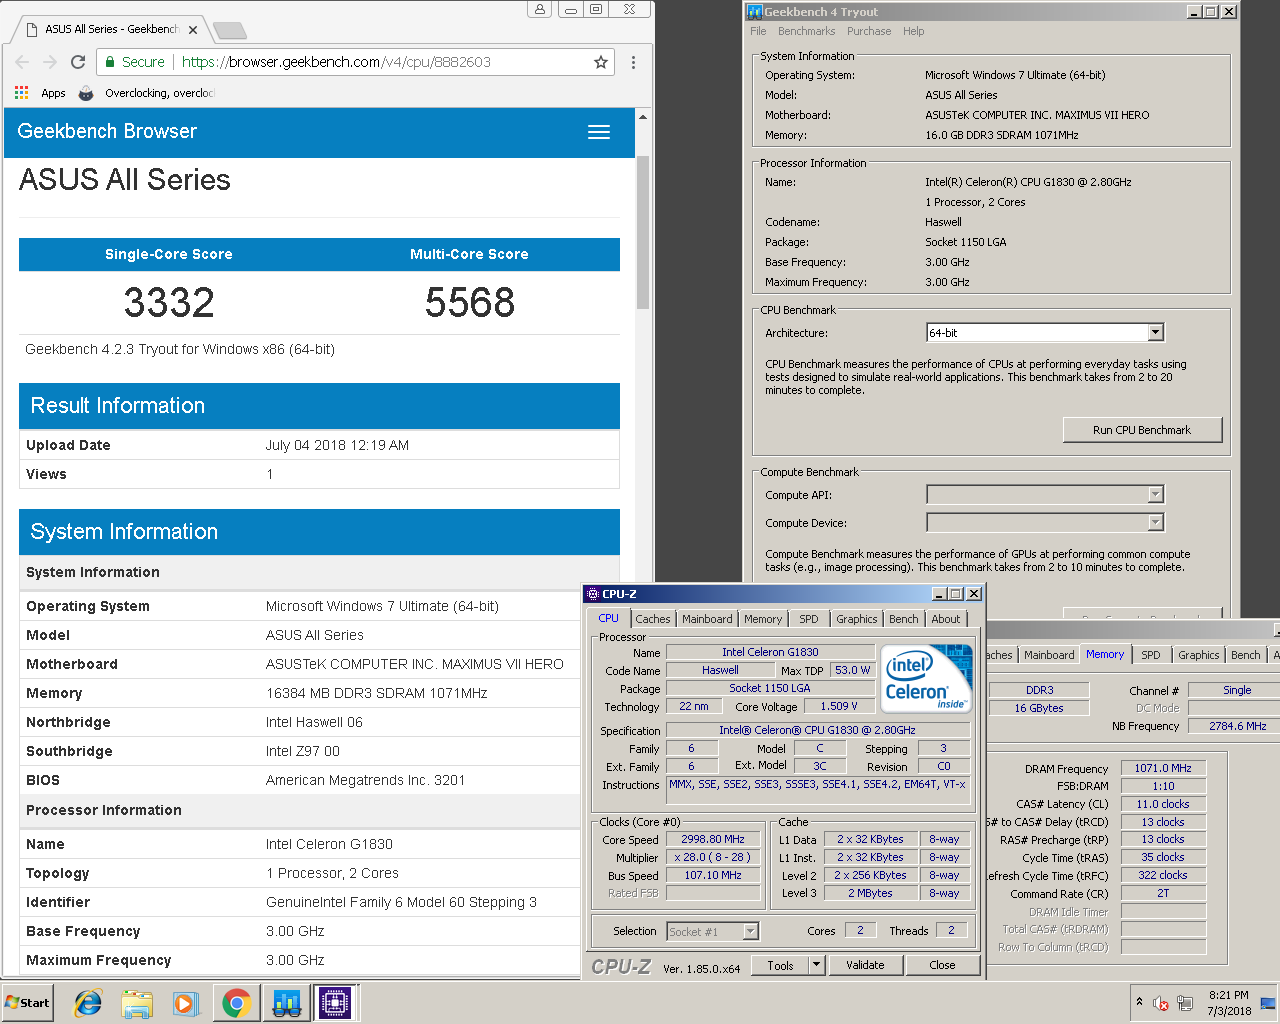This screenshot has width=1280, height=1024.
Task: Open Windows Media Player taskbar icon
Action: click(186, 1003)
